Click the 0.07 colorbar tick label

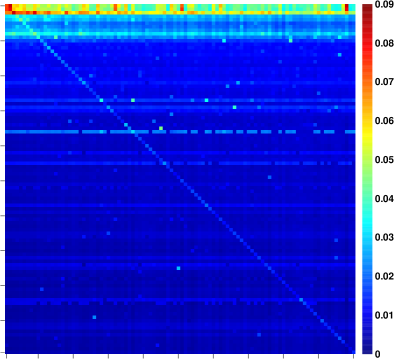pyautogui.click(x=384, y=82)
